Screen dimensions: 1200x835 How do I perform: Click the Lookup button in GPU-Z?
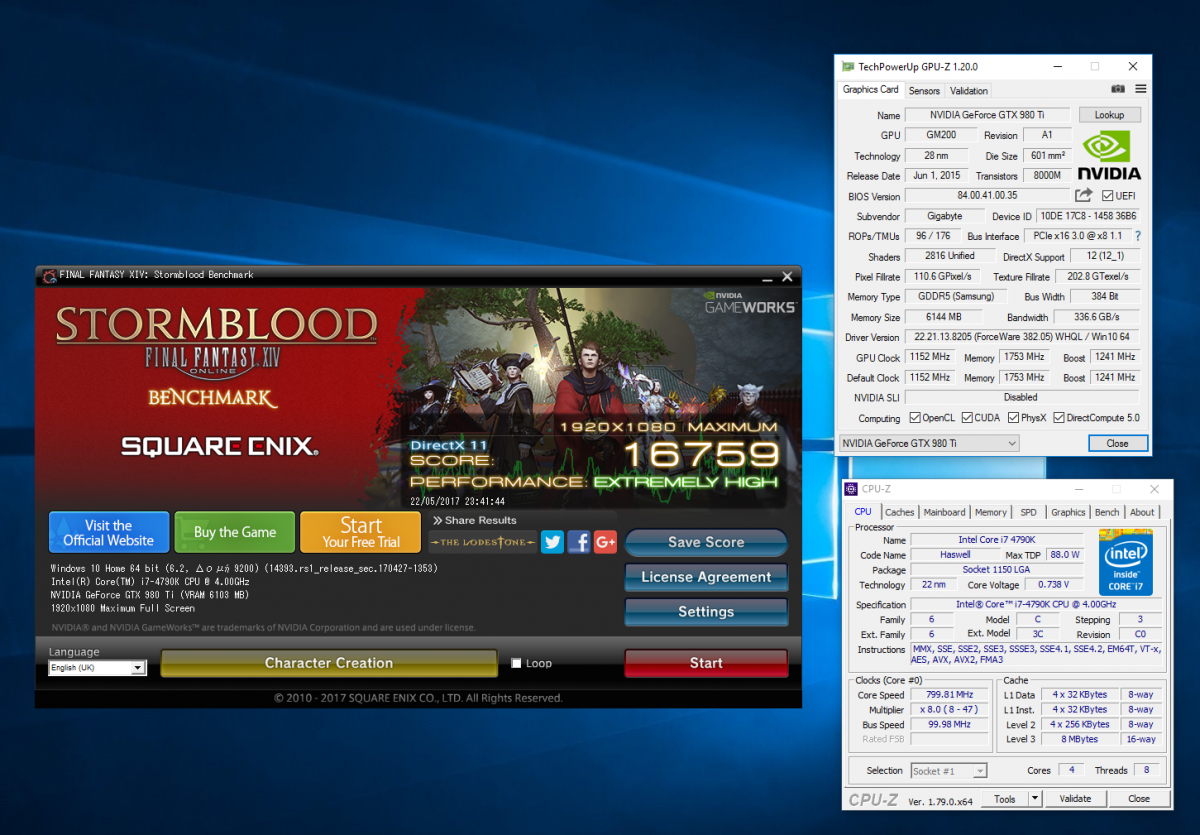(x=1109, y=115)
